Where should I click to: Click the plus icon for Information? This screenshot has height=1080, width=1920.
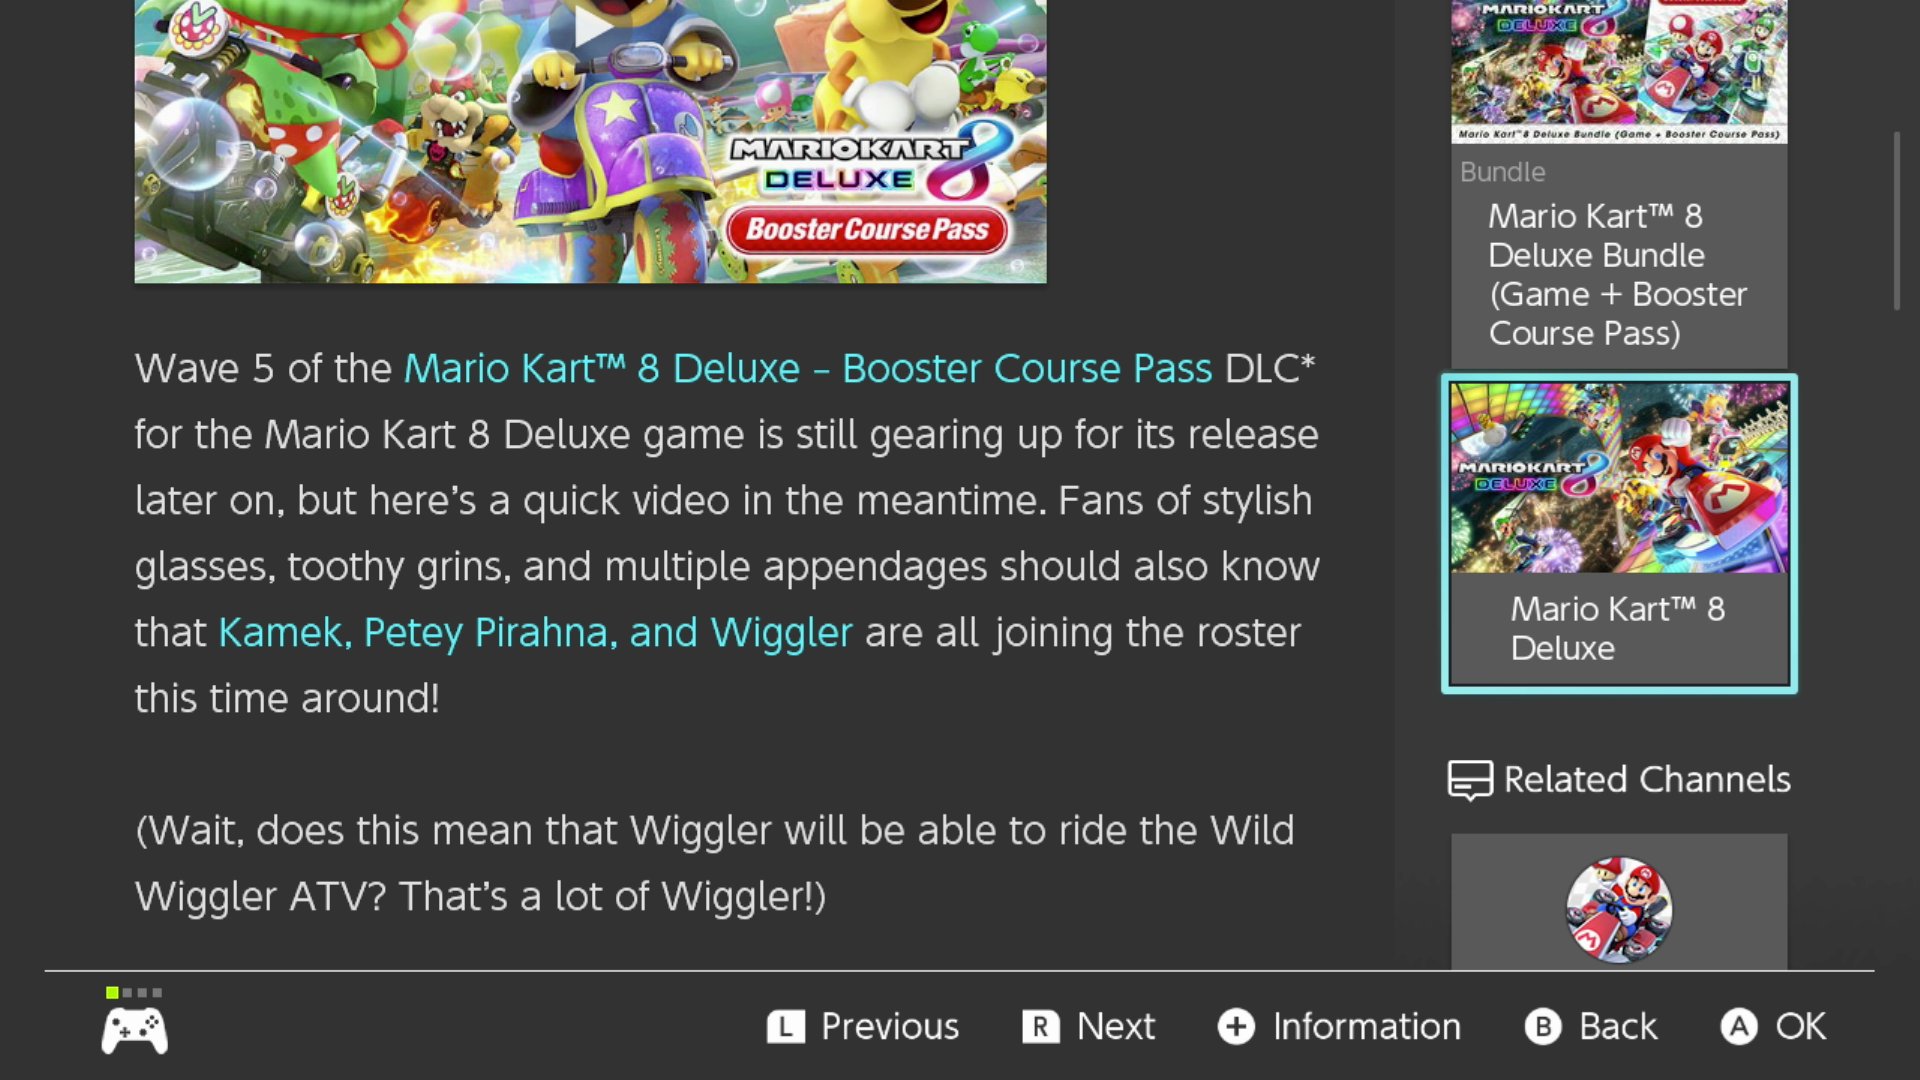[x=1236, y=1027]
